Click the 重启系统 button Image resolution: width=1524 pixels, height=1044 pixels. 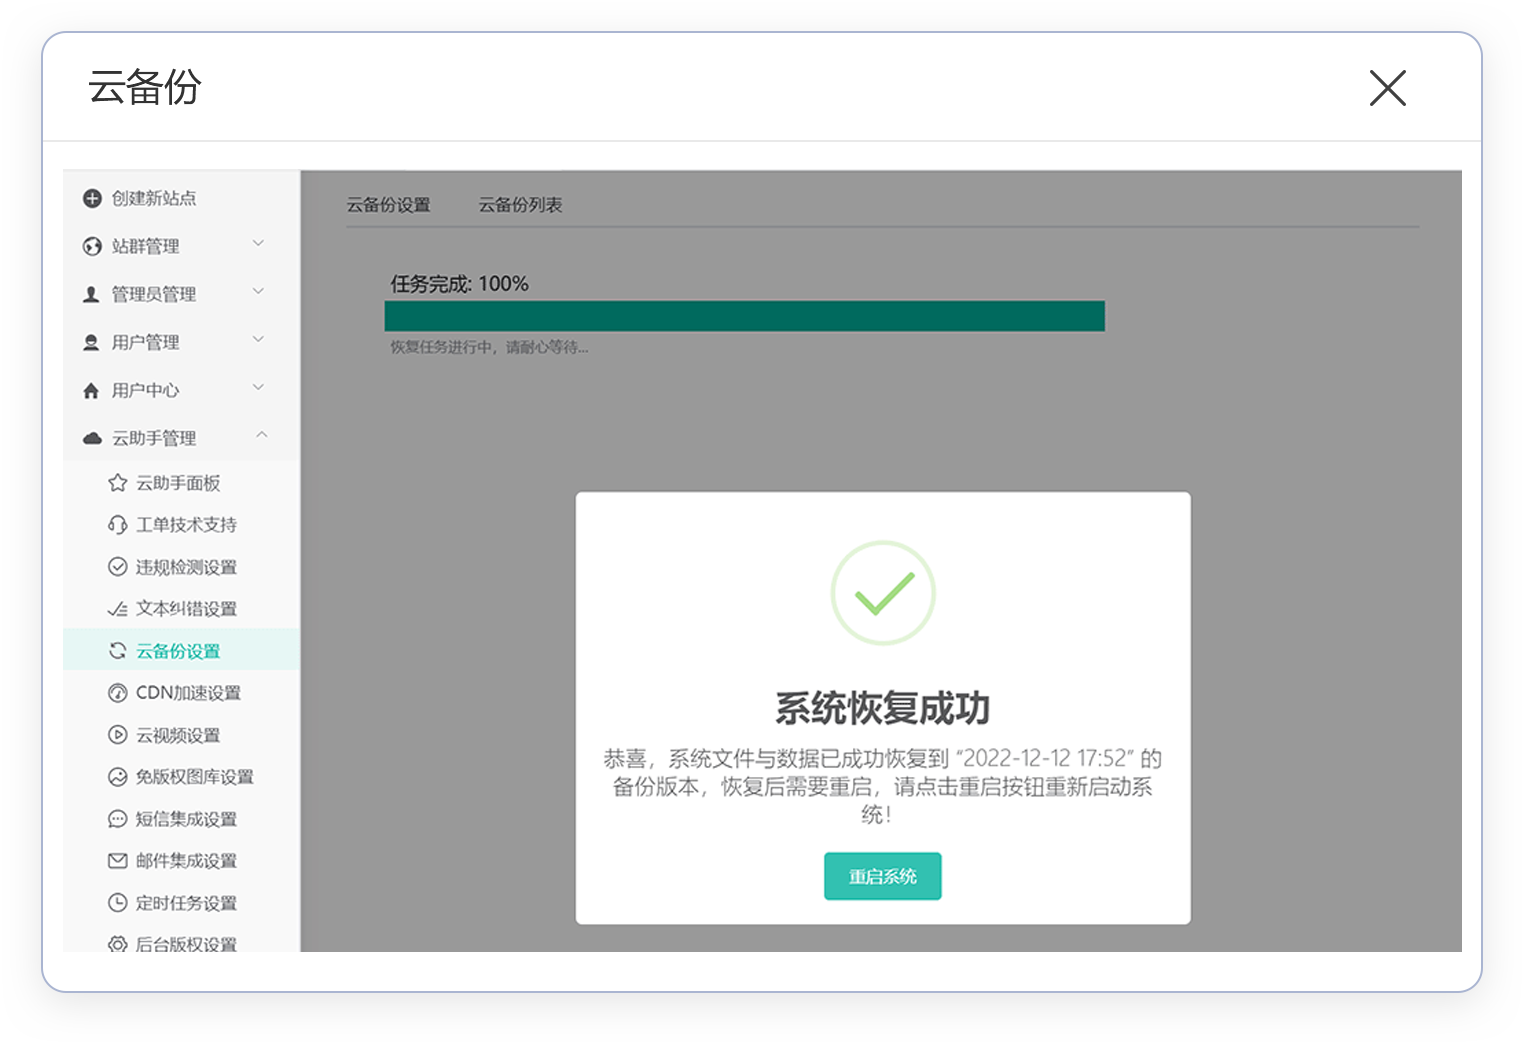[882, 876]
